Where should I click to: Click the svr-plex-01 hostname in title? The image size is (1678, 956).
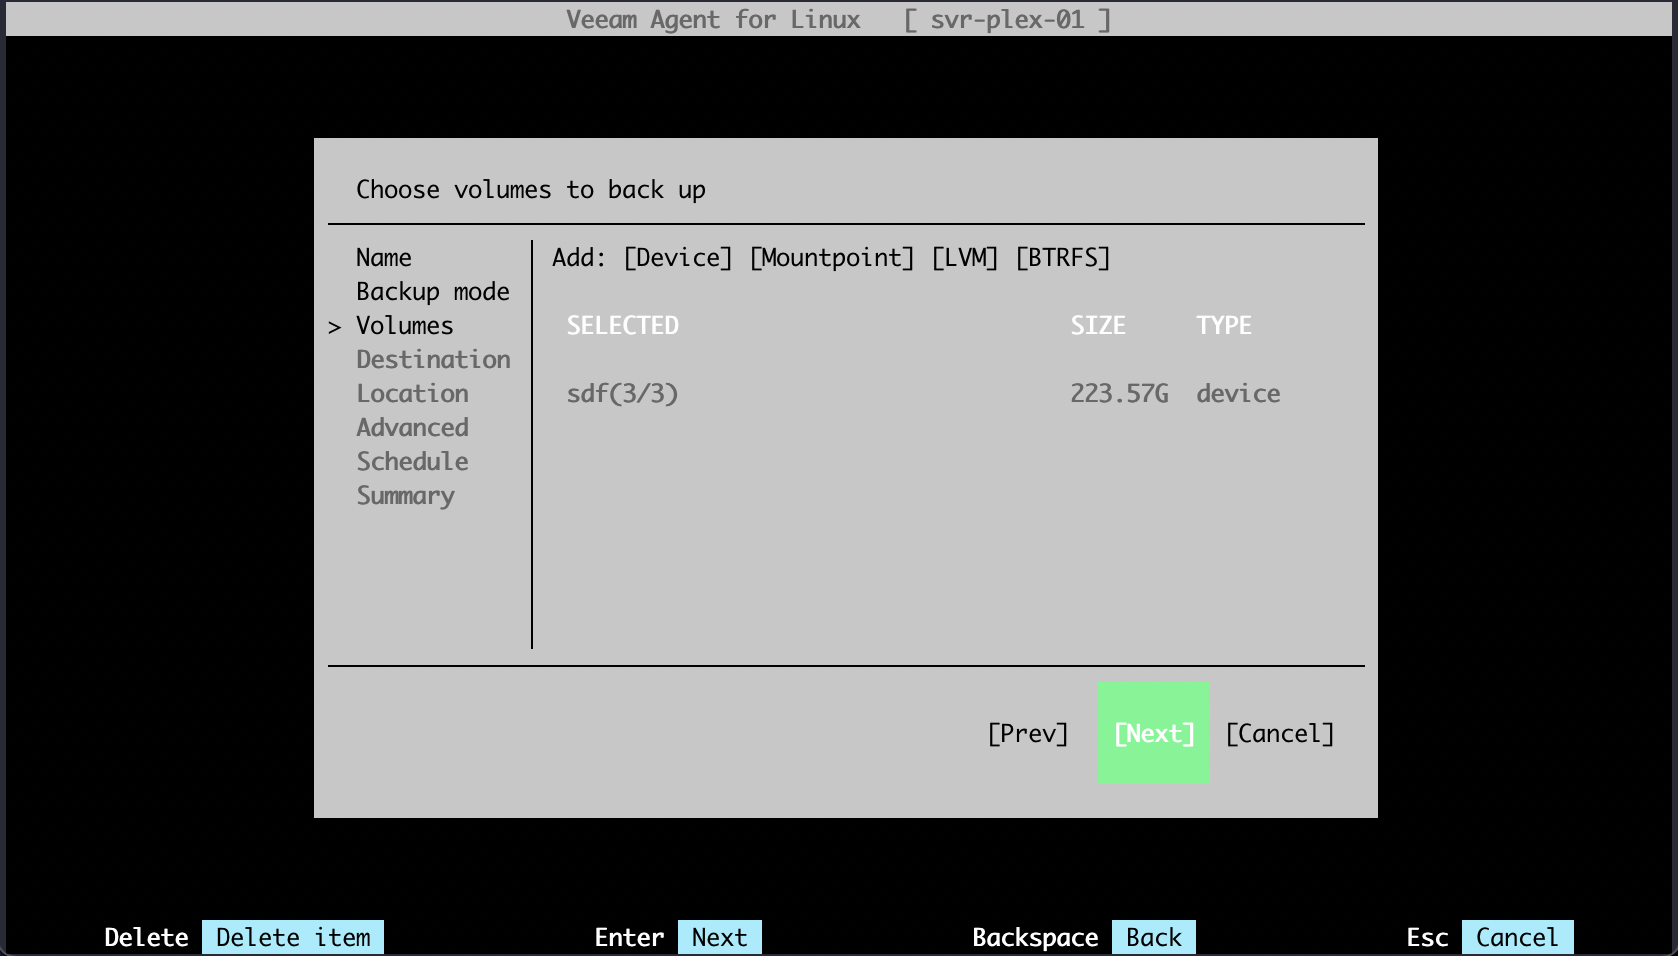click(1007, 20)
